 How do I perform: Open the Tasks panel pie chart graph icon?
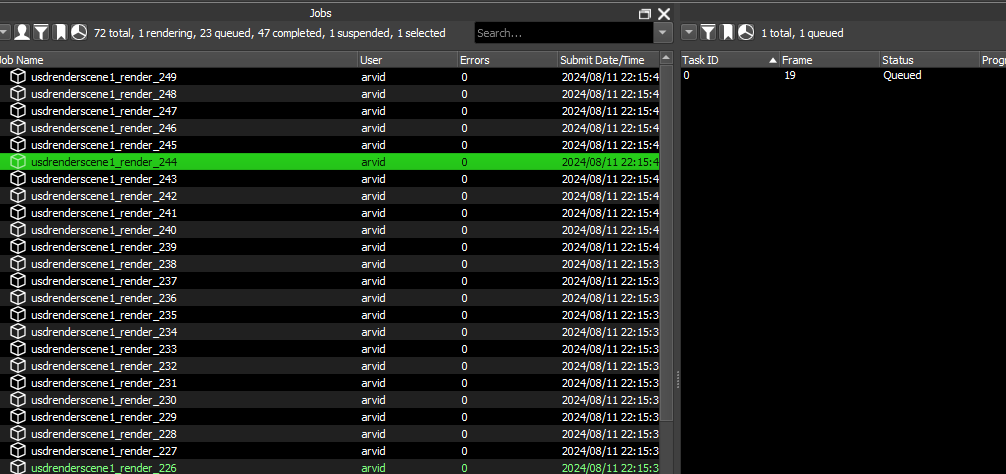point(746,33)
